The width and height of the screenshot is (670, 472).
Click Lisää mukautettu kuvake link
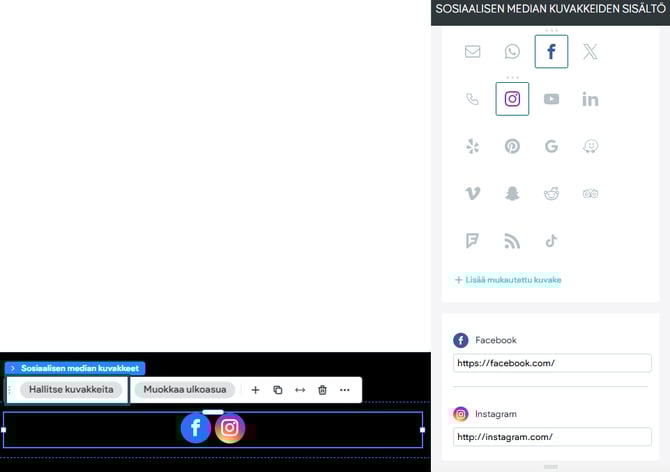(508, 280)
